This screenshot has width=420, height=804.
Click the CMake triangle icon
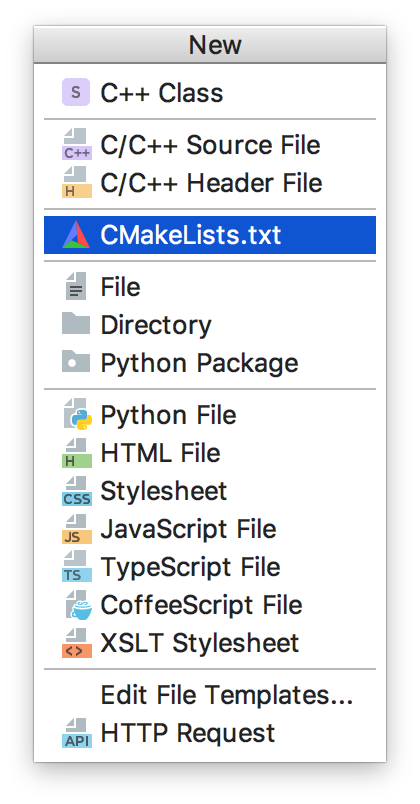click(76, 235)
